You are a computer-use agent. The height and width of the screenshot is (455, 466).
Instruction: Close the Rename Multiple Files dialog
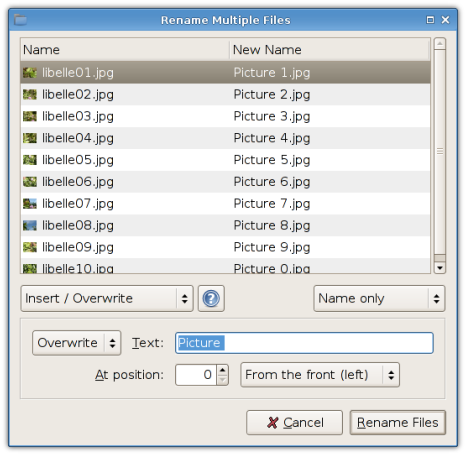[445, 20]
